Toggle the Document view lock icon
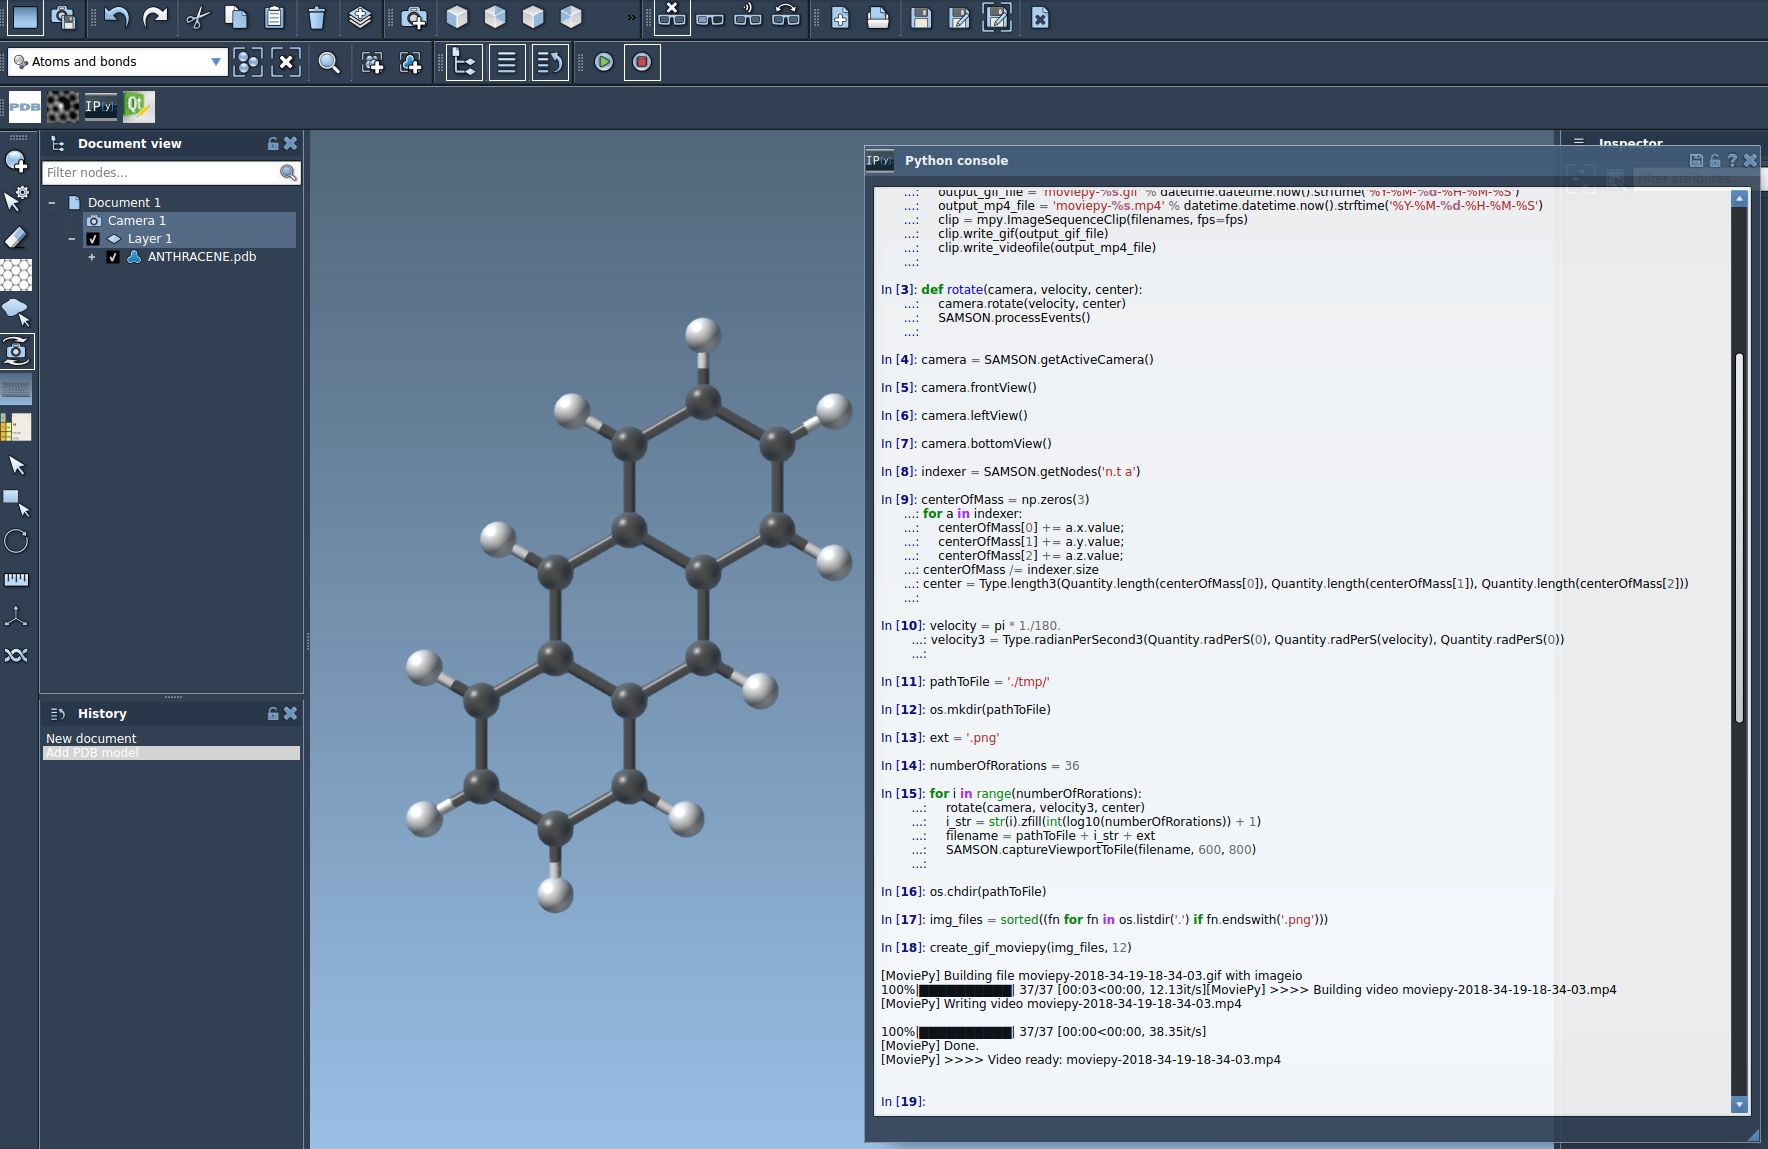1768x1149 pixels. (x=273, y=143)
